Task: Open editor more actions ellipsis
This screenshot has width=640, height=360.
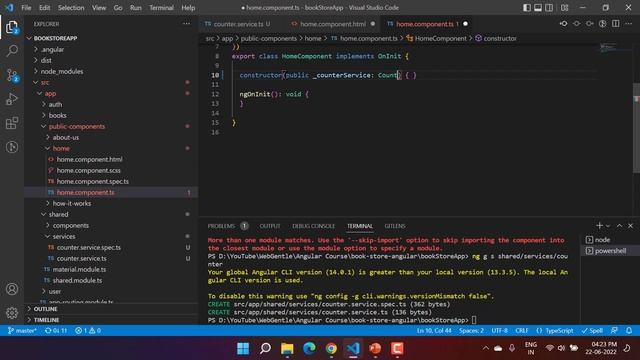Action: (629, 24)
